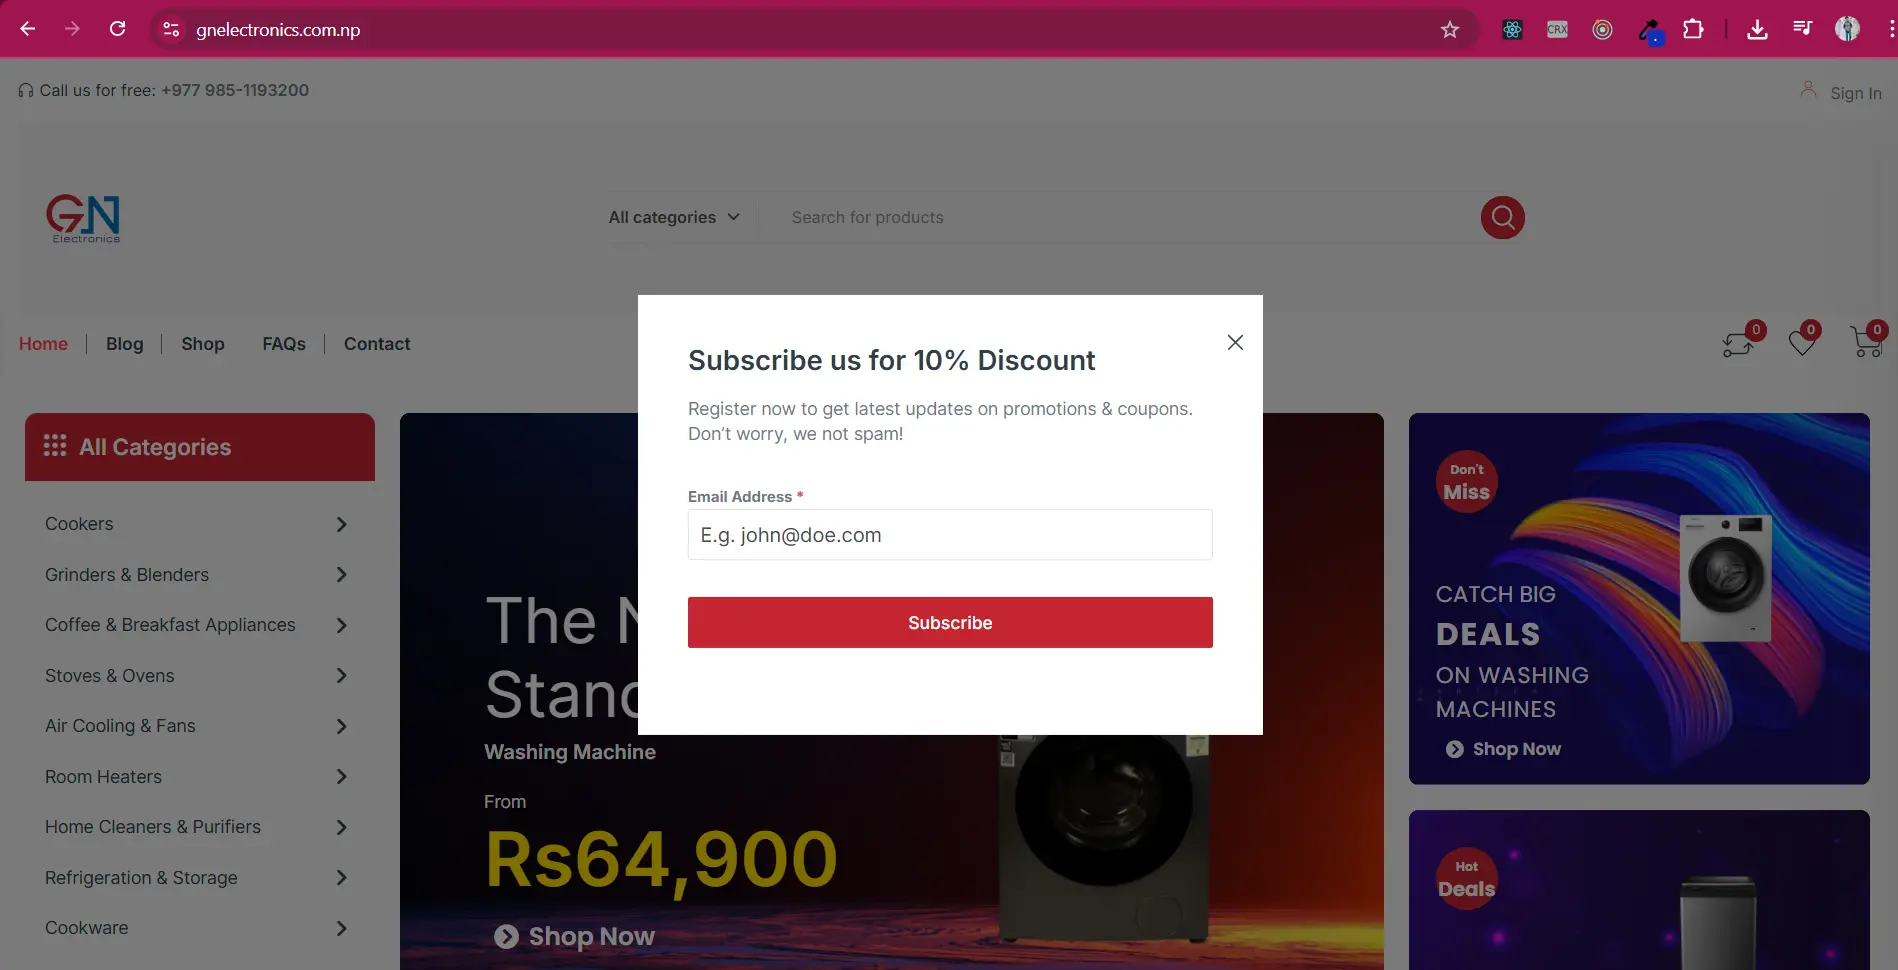Open the browser extensions puzzle icon
This screenshot has width=1898, height=970.
point(1692,29)
